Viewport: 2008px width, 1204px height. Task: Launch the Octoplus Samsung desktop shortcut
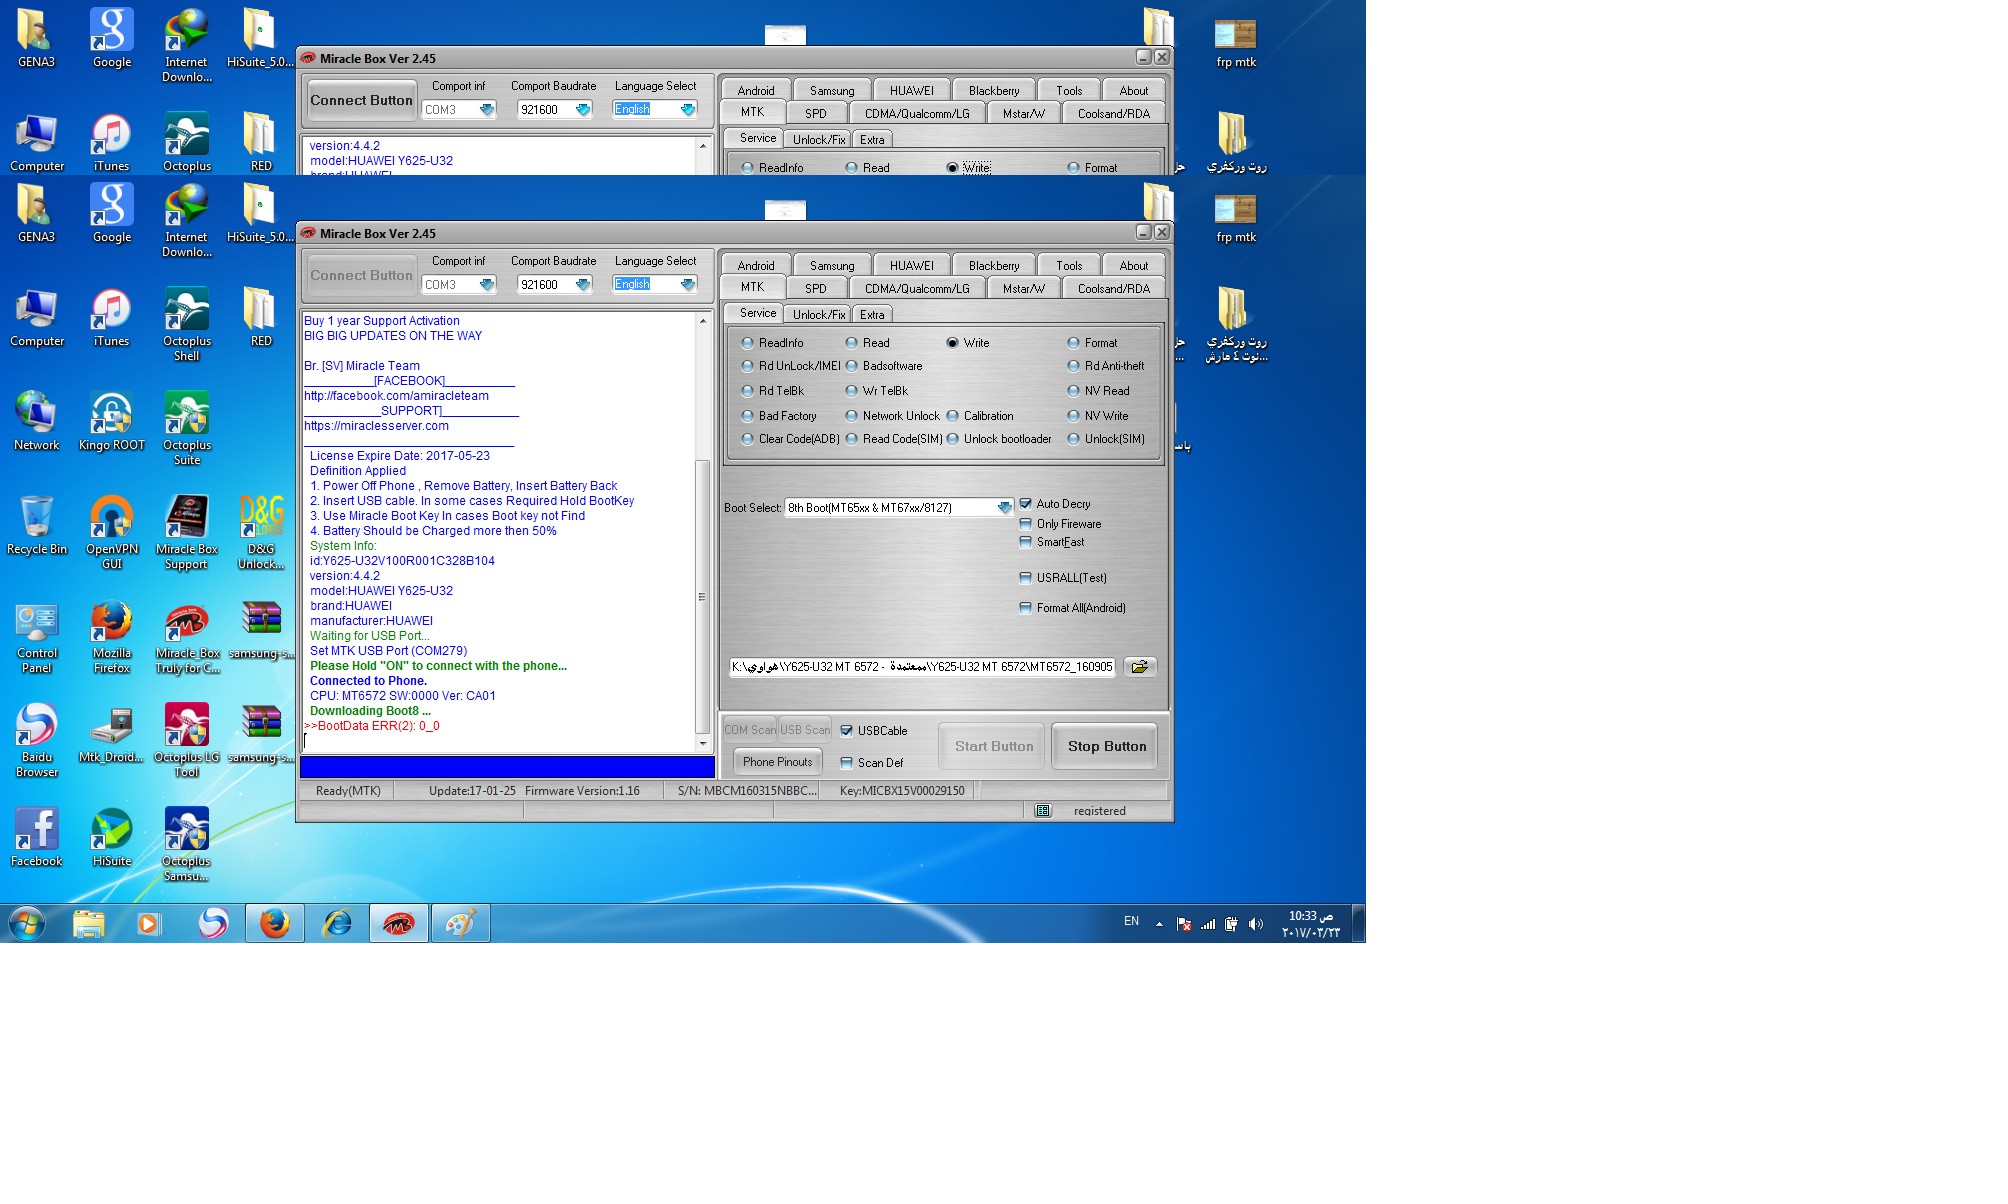187,845
